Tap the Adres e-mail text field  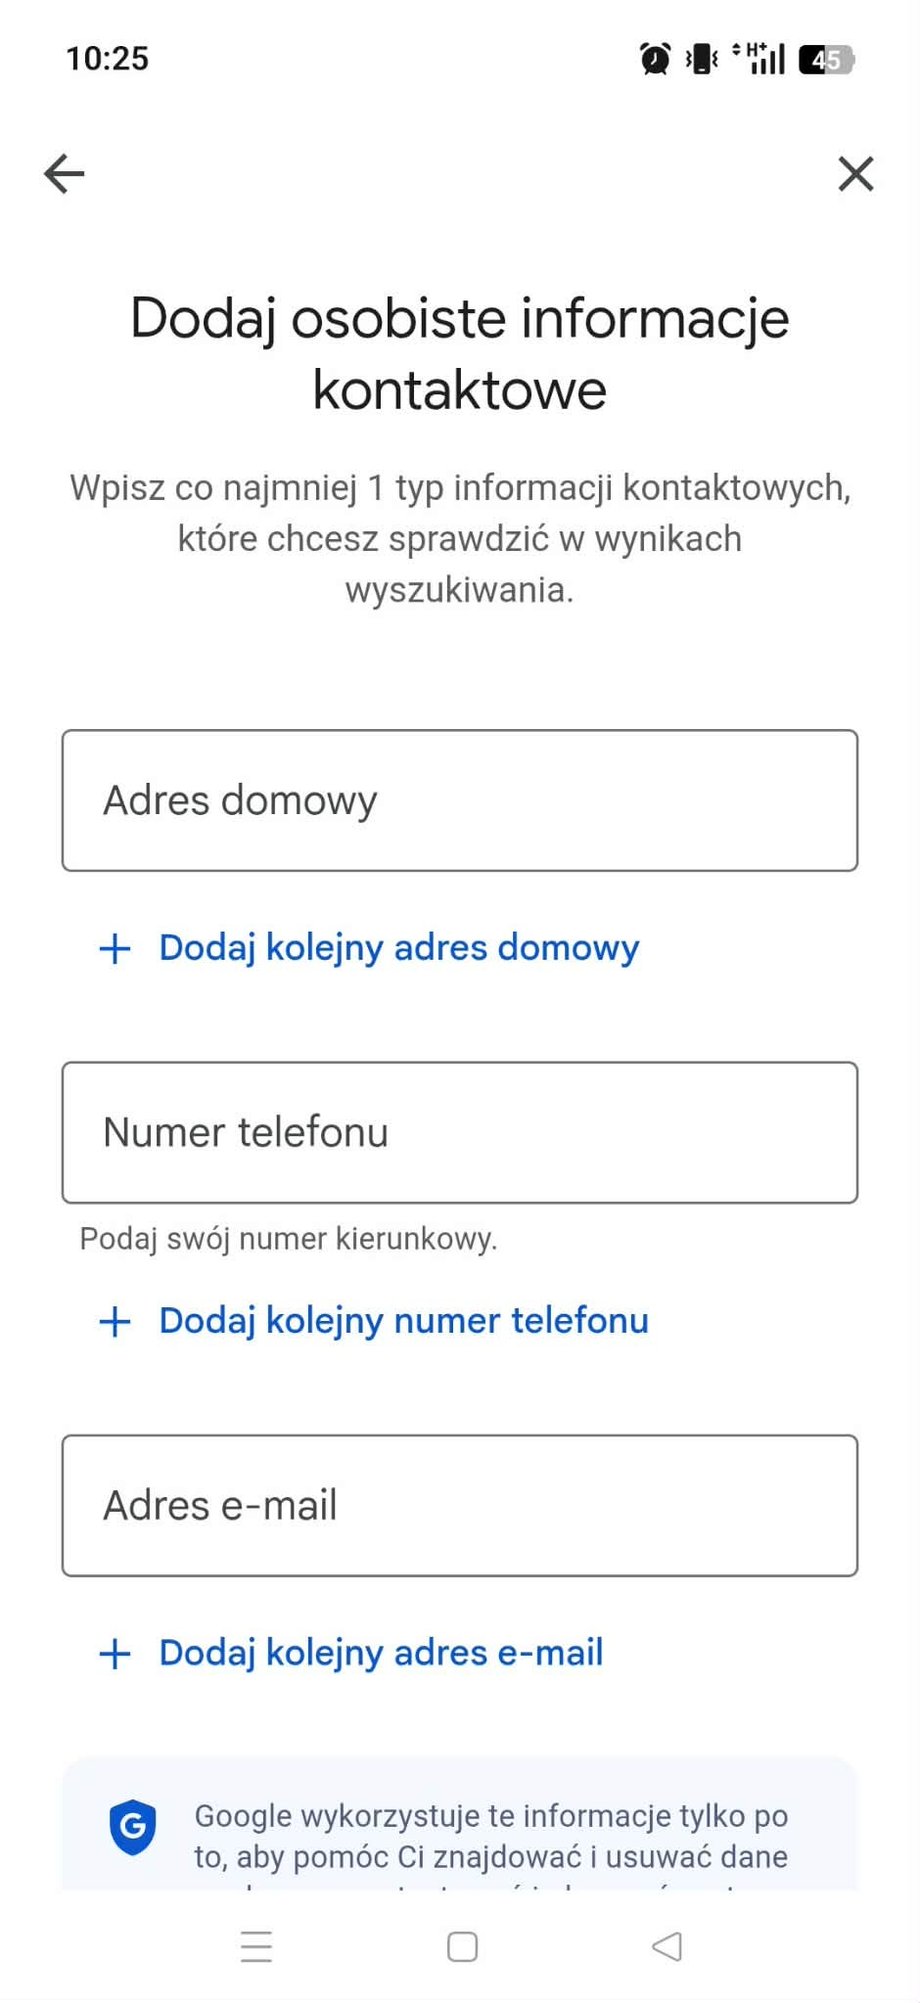point(460,1504)
